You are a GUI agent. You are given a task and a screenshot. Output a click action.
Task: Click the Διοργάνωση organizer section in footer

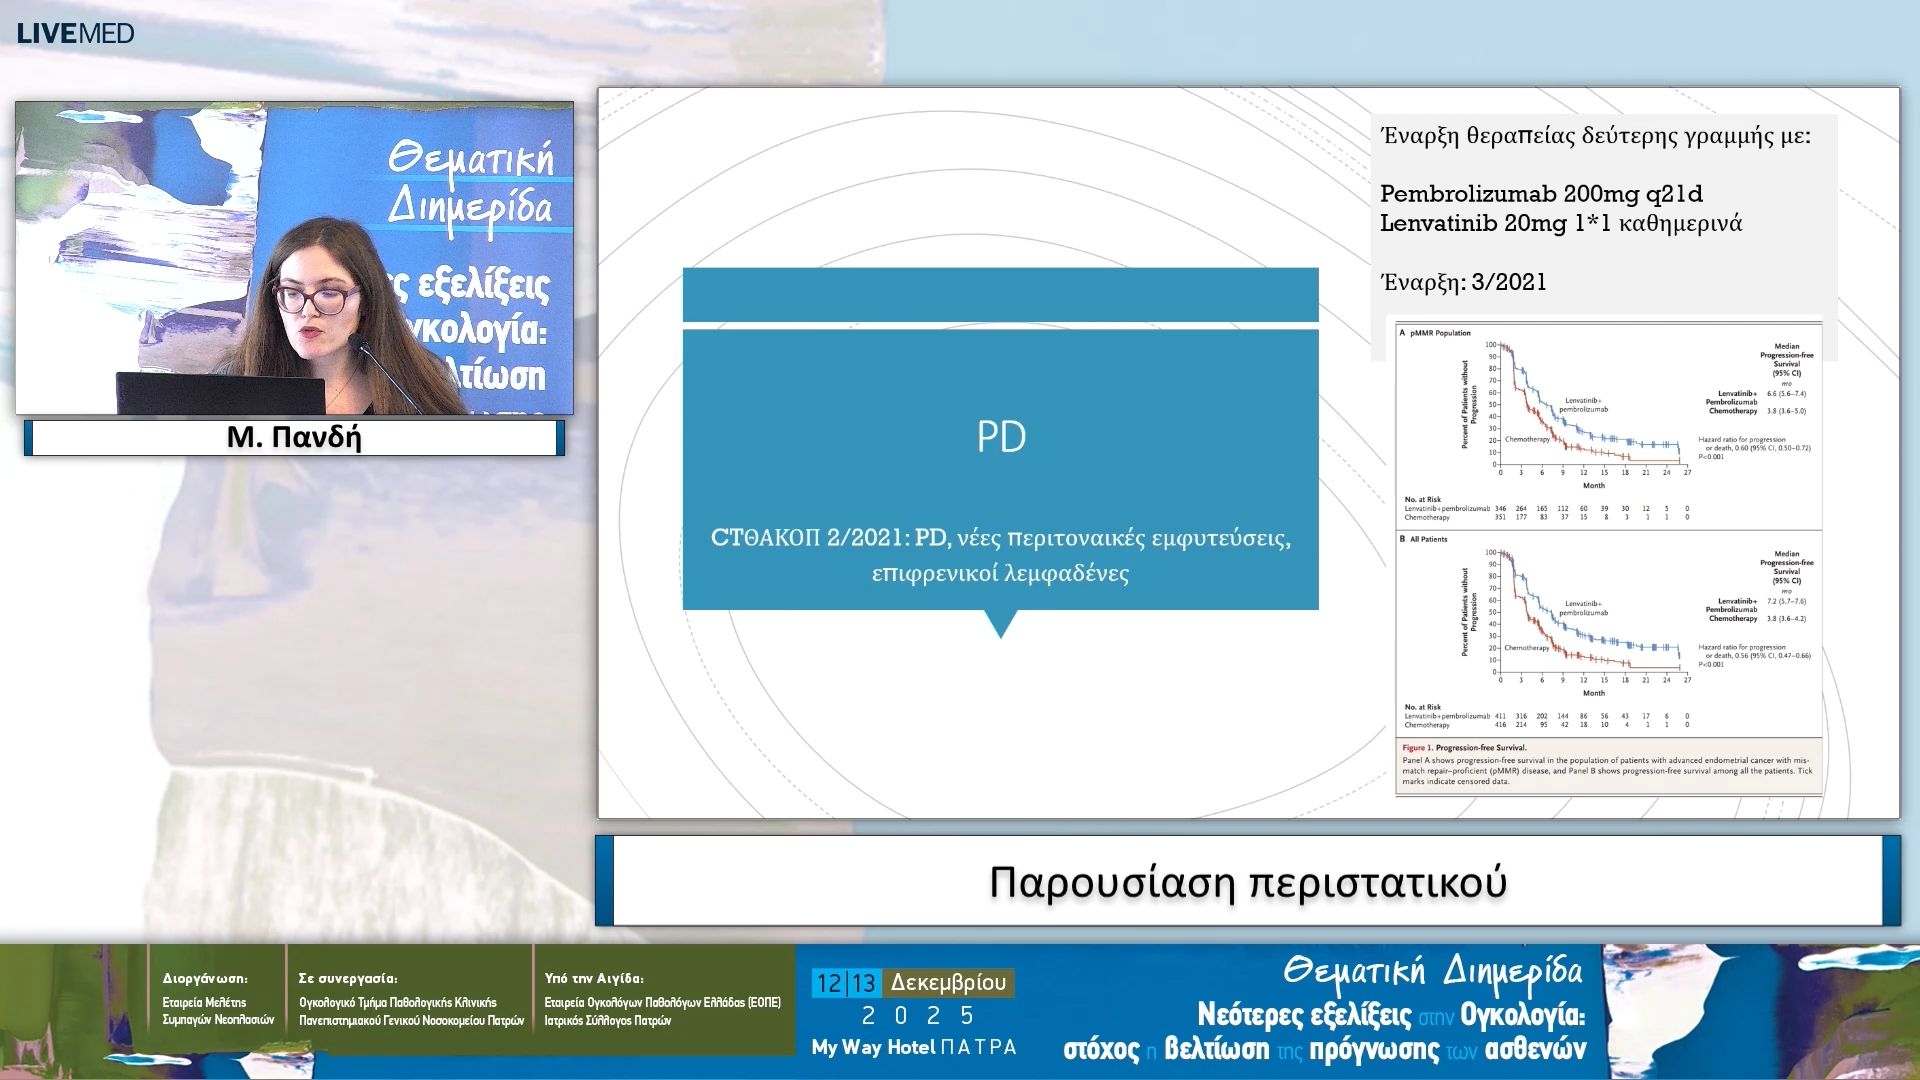pos(217,1000)
